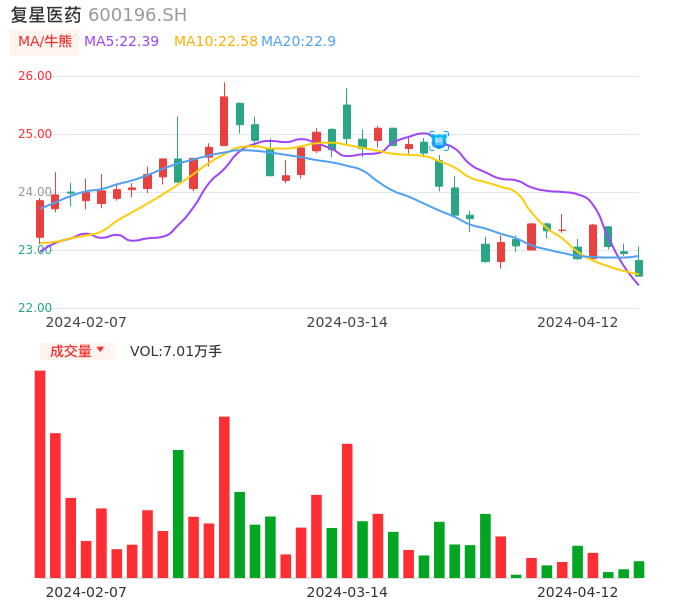The height and width of the screenshot is (606, 686).
Task: Click the 2024-03-14 date label under volume chart
Action: tap(347, 592)
